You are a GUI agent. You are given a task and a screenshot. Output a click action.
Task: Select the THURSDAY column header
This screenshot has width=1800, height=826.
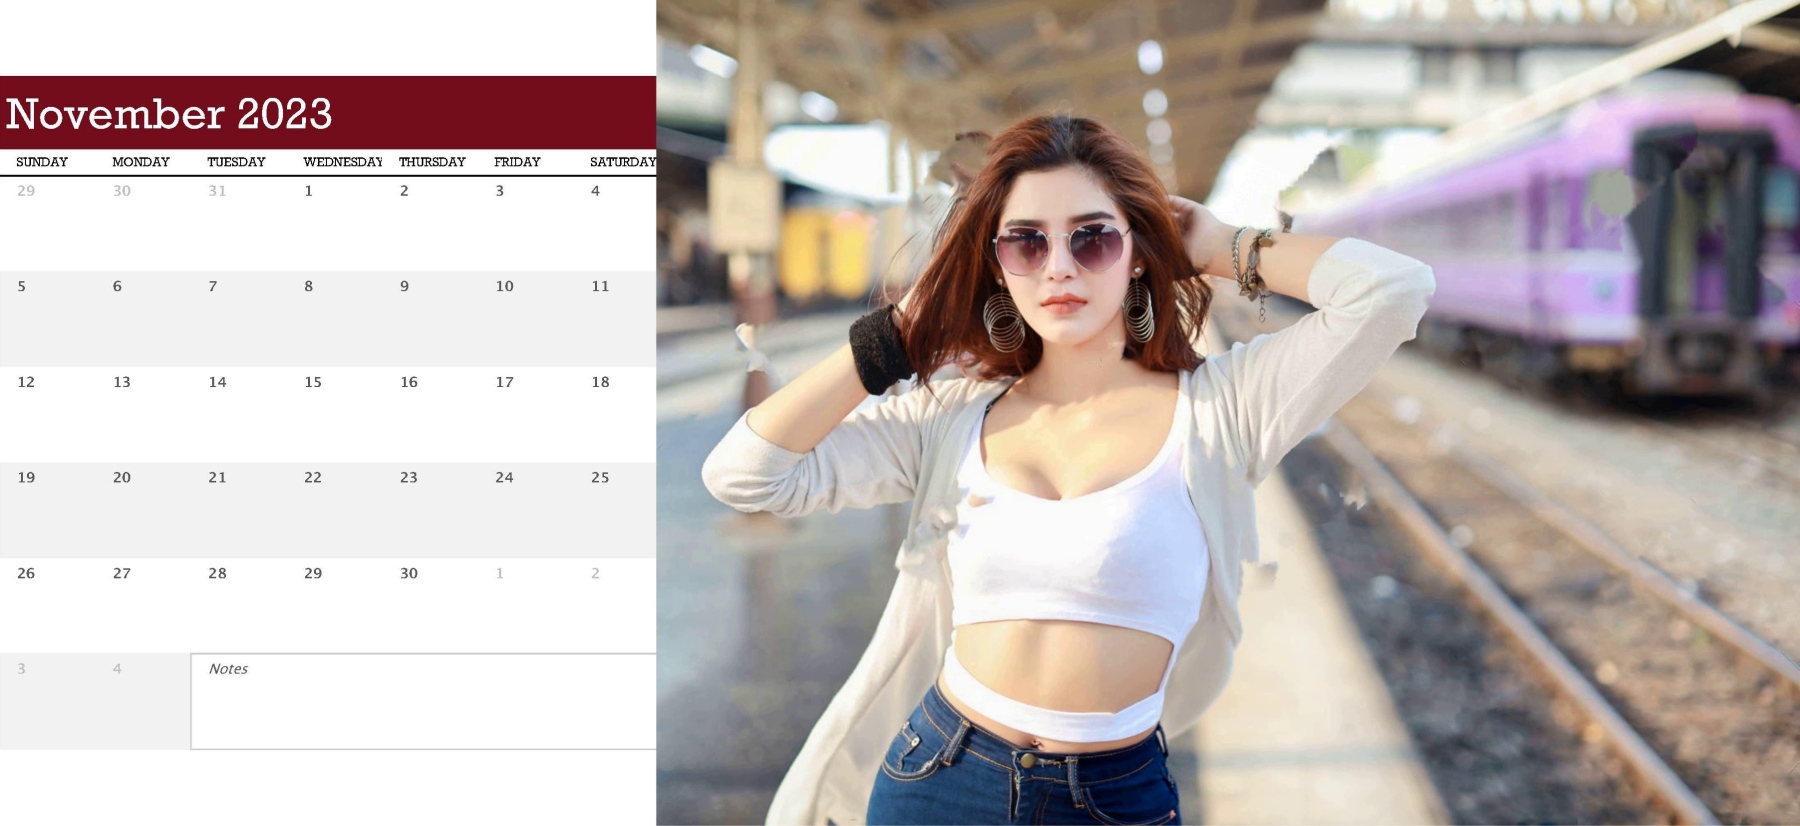pyautogui.click(x=432, y=162)
